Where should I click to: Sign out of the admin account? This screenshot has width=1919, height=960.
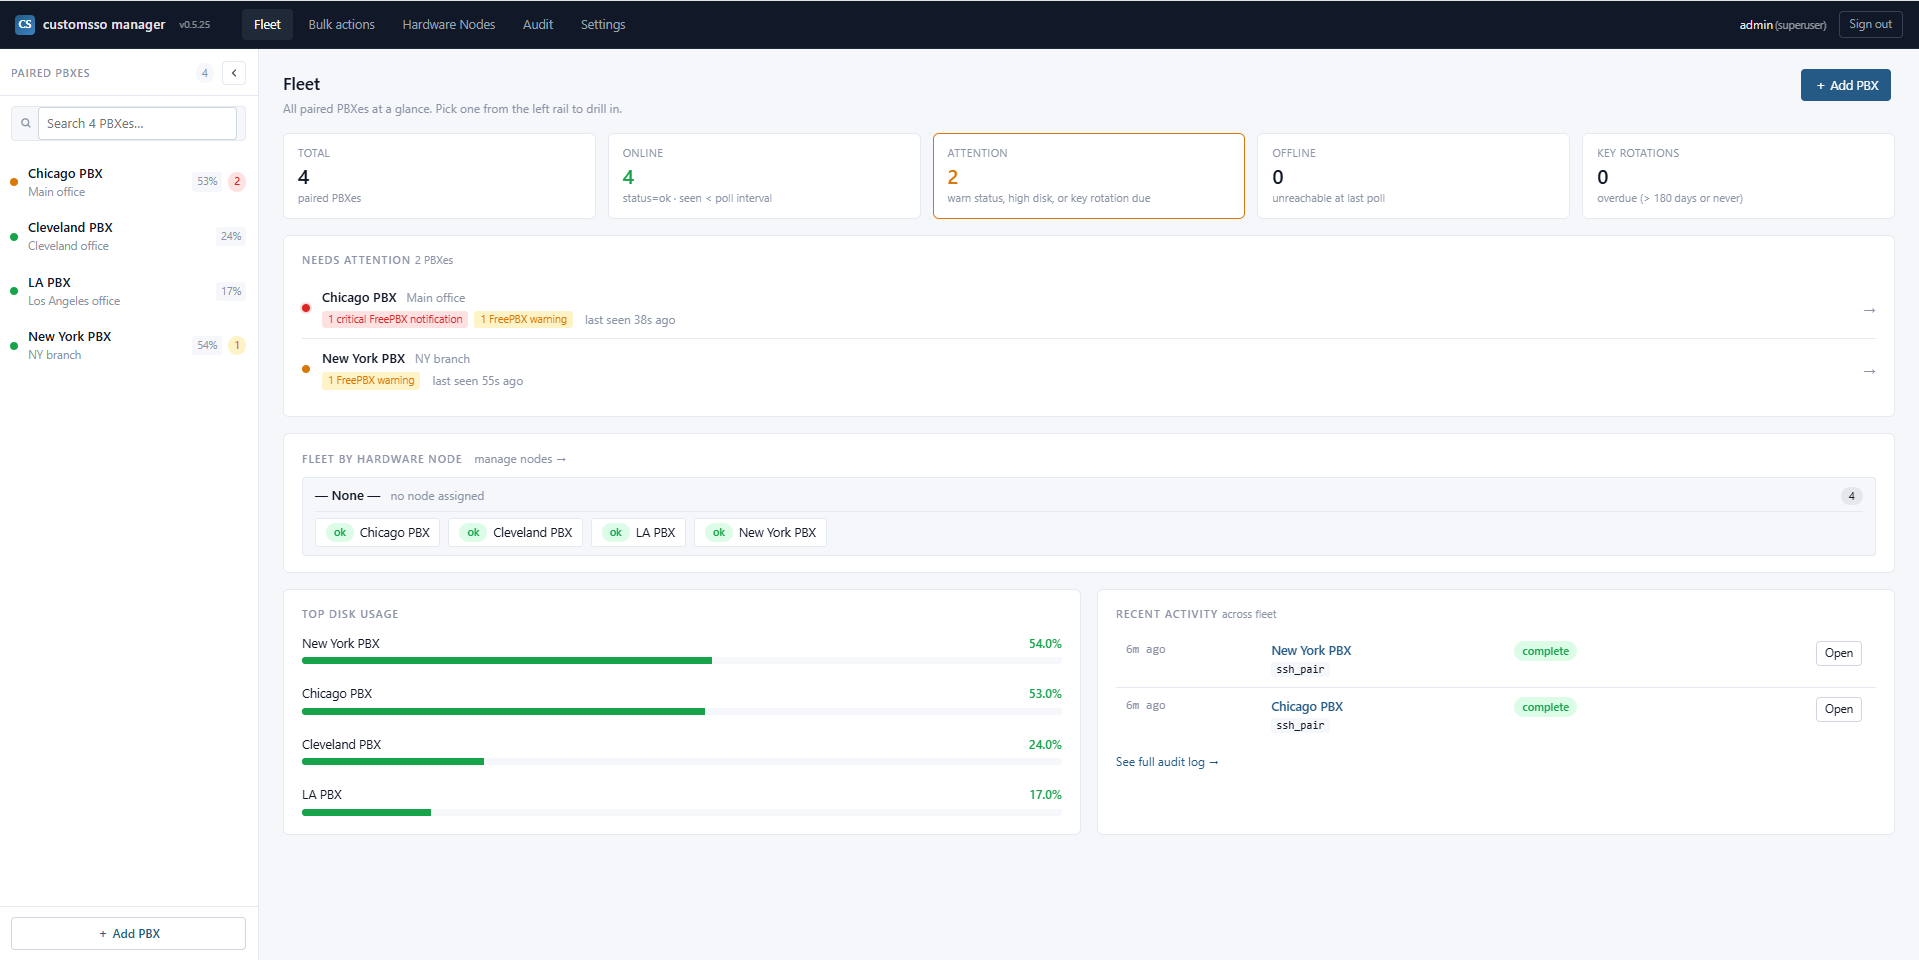tap(1870, 24)
